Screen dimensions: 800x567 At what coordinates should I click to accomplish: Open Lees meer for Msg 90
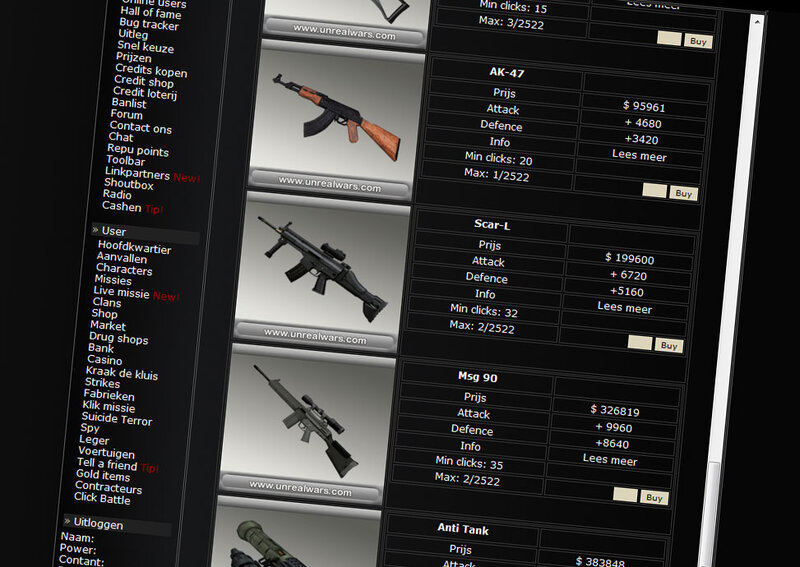click(x=610, y=460)
